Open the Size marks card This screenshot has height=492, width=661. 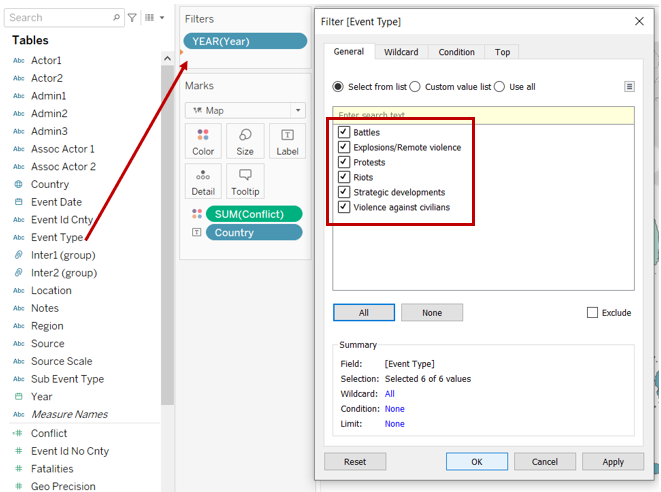[x=245, y=141]
